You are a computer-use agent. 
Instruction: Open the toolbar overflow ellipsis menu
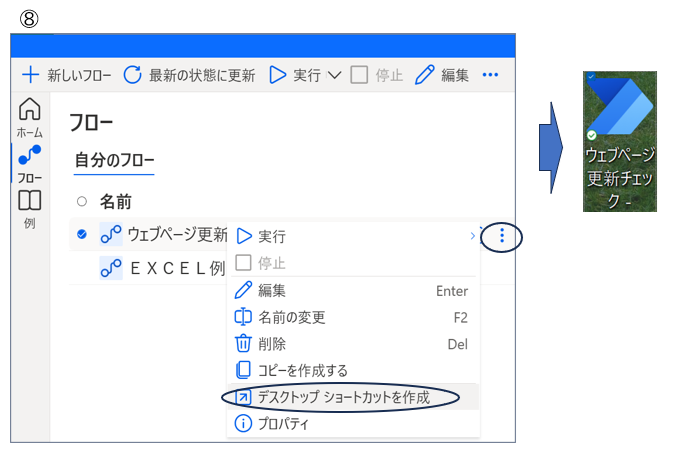click(490, 75)
